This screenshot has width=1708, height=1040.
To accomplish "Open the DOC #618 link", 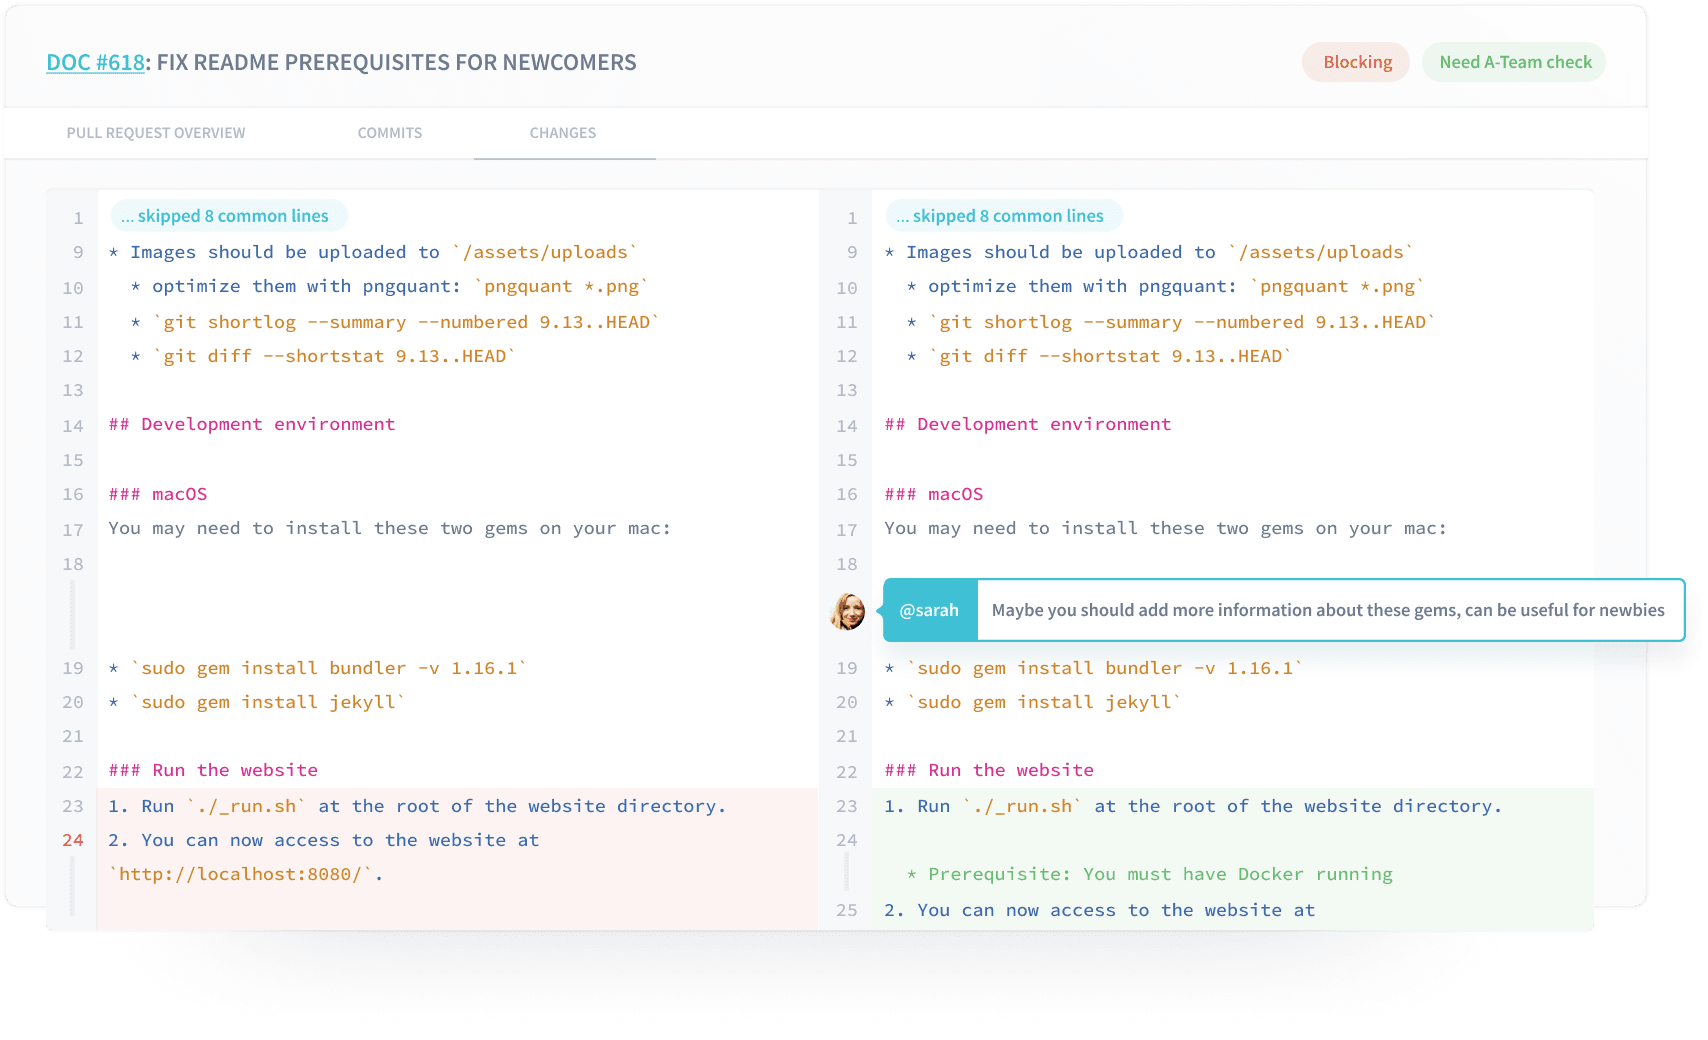I will click(95, 63).
